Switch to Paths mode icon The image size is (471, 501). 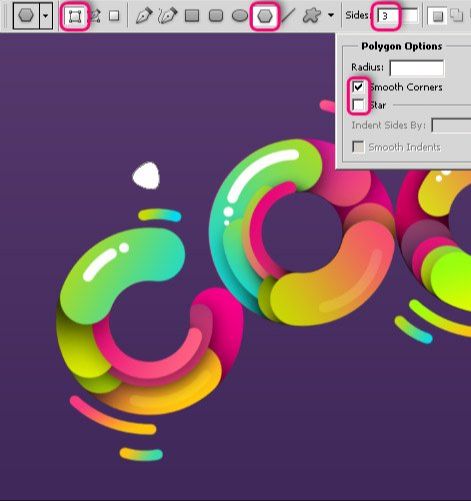click(96, 16)
